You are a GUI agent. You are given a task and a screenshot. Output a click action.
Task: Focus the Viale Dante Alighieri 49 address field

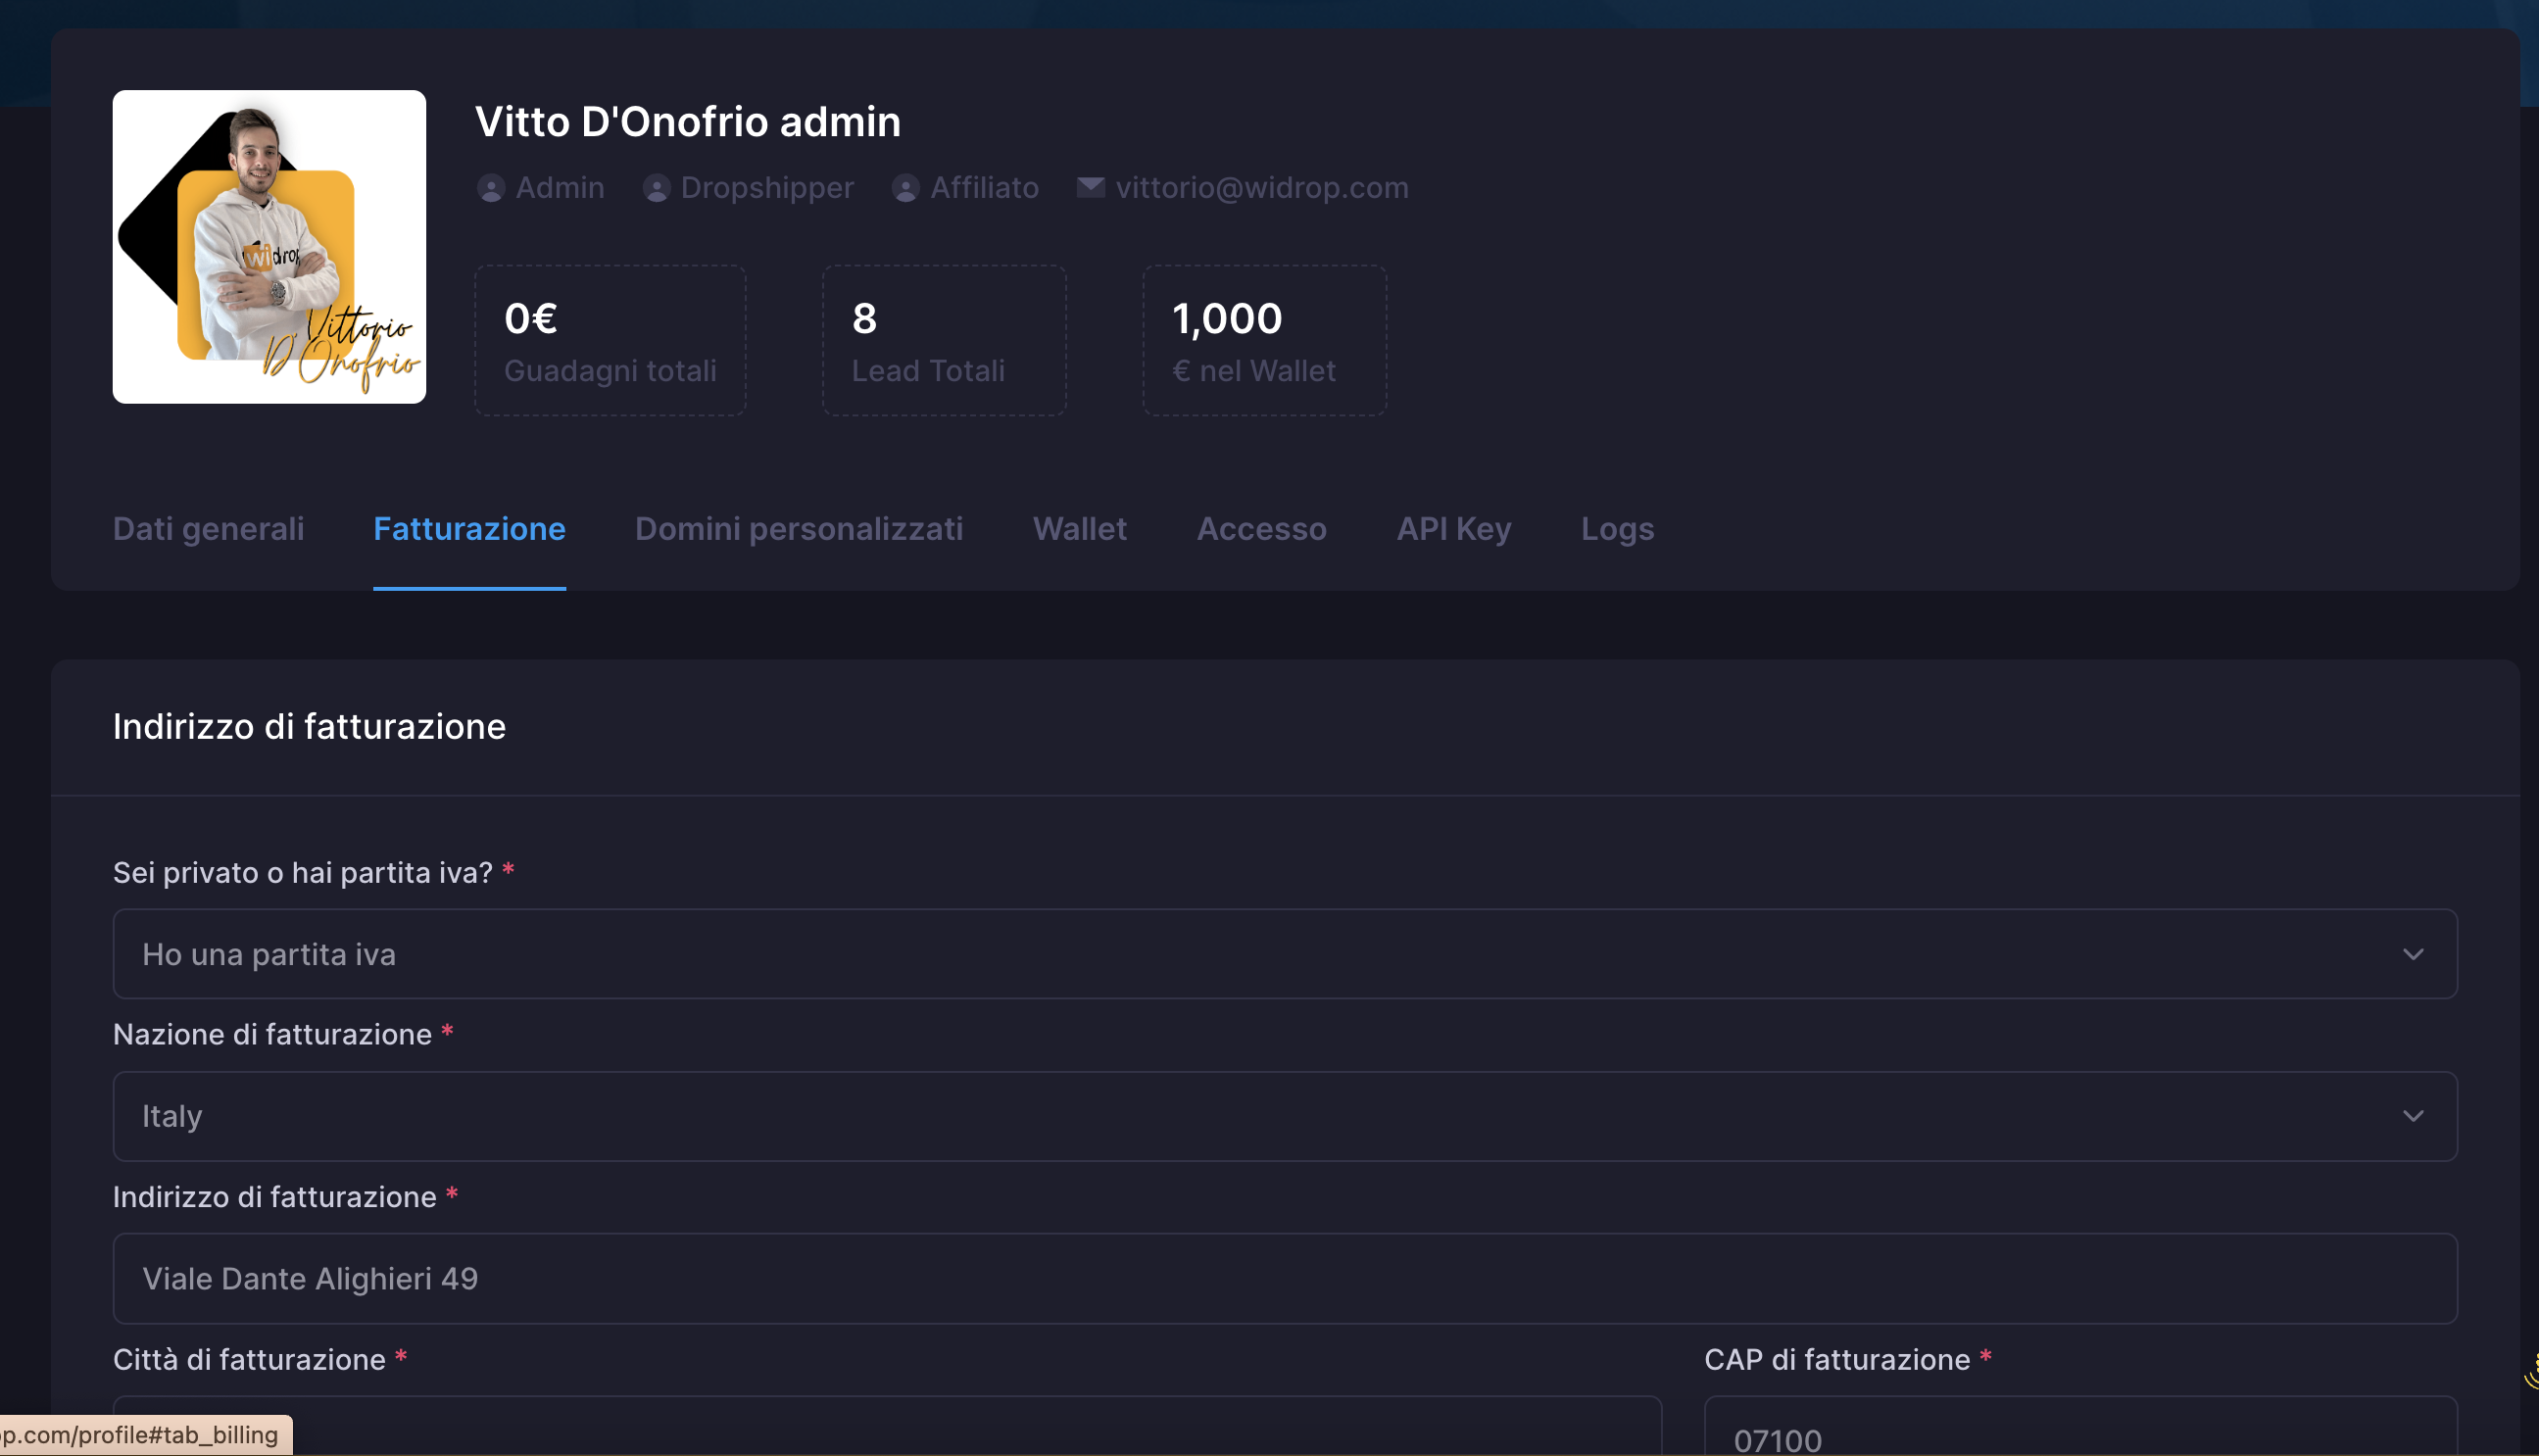point(1284,1278)
